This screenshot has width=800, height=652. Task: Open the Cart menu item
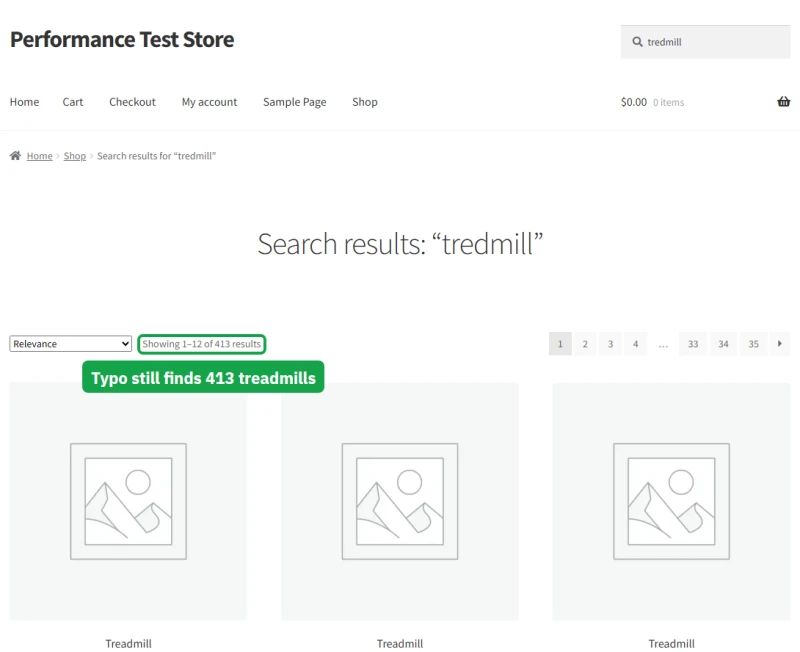coord(73,102)
